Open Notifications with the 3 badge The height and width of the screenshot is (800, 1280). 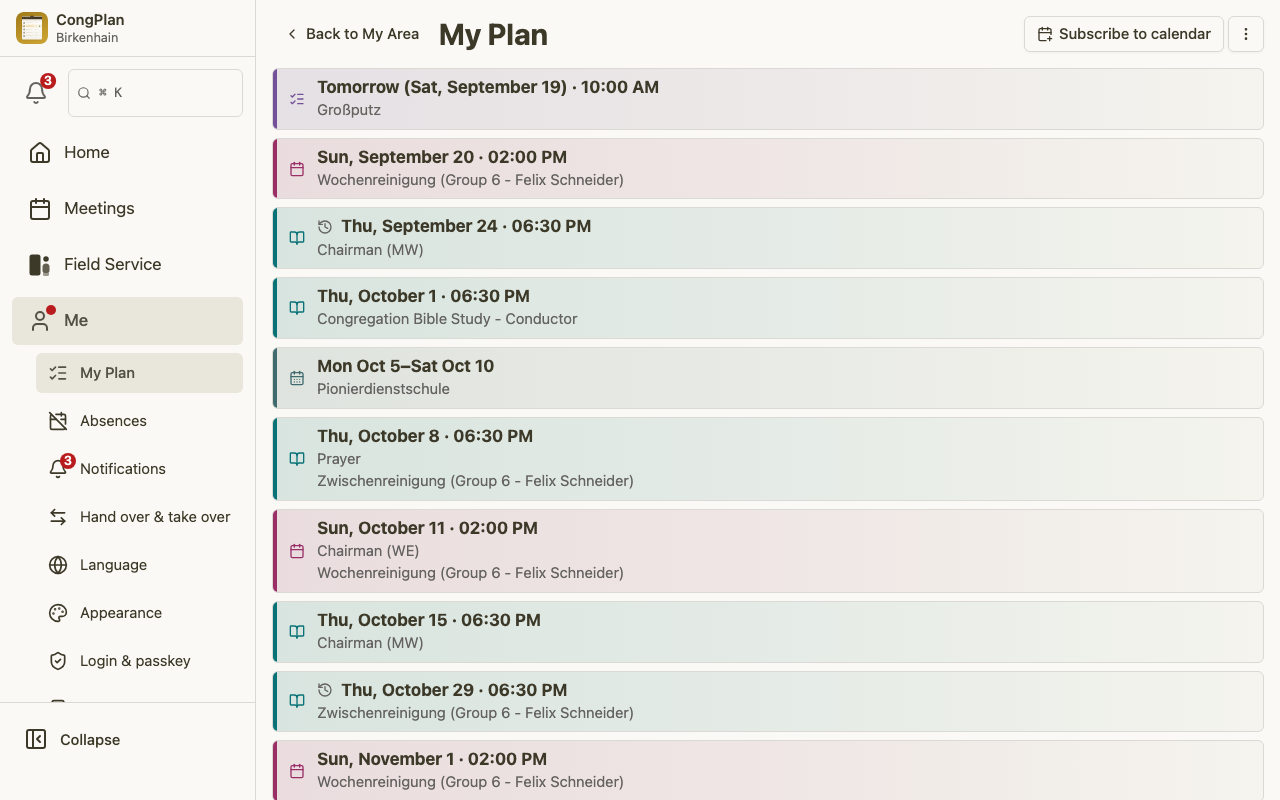(x=139, y=469)
